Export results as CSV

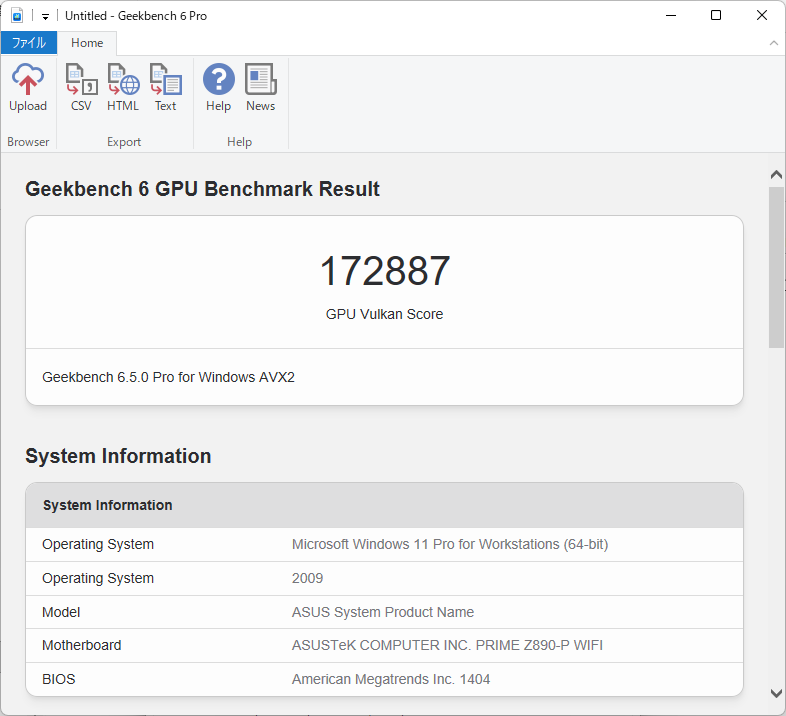[81, 89]
